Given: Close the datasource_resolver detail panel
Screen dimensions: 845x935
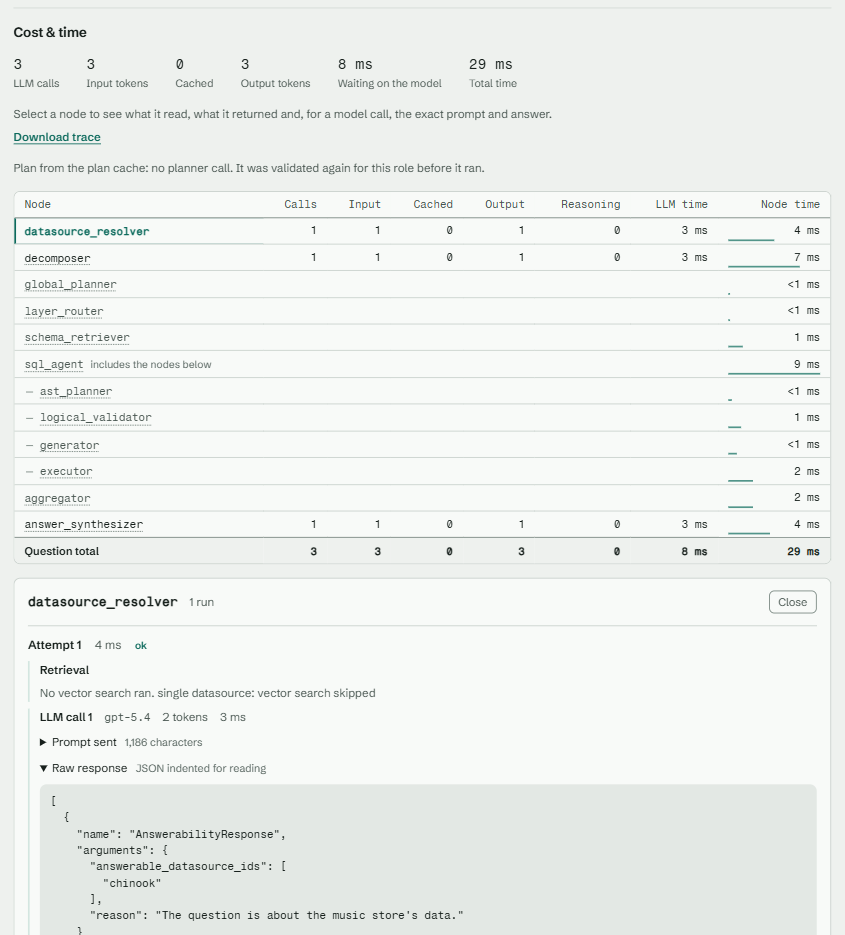Looking at the screenshot, I should point(793,602).
